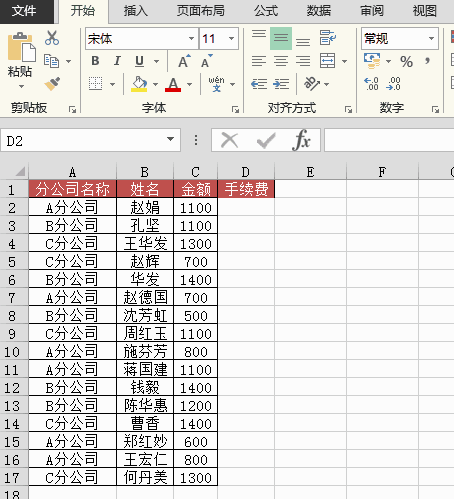Toggle bold formatting

click(95, 61)
